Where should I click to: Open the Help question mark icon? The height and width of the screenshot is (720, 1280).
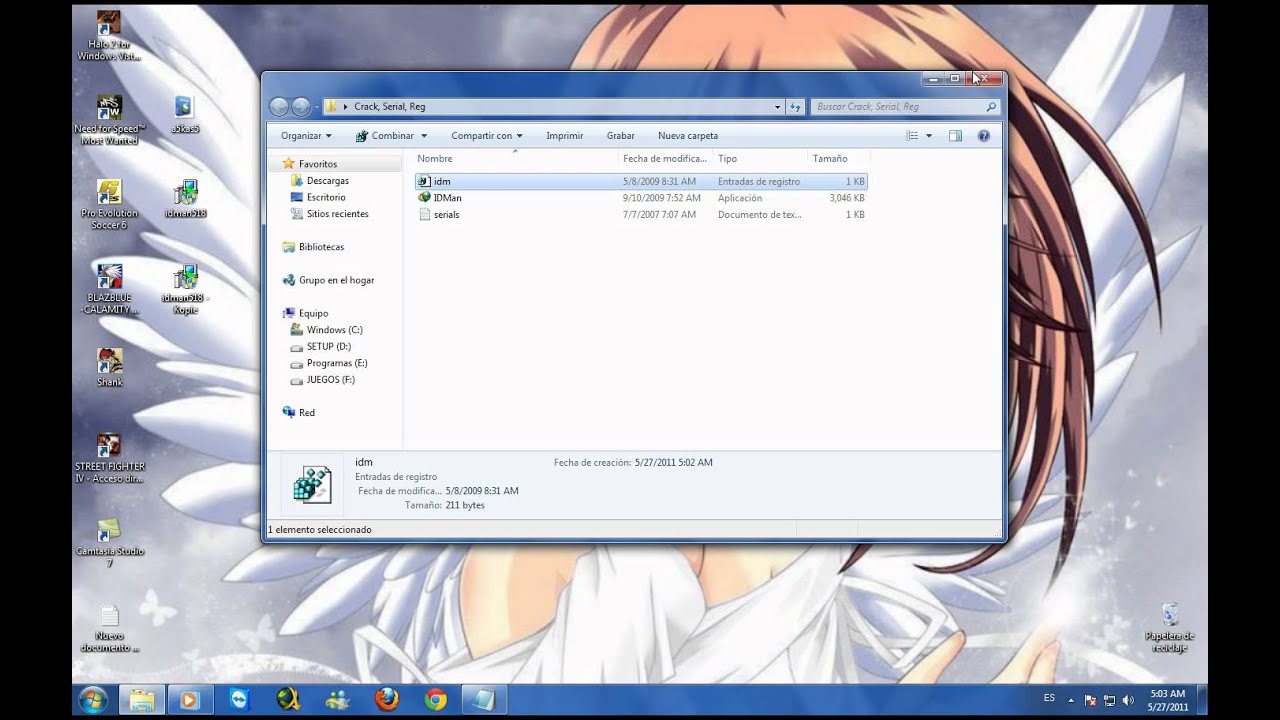click(983, 136)
